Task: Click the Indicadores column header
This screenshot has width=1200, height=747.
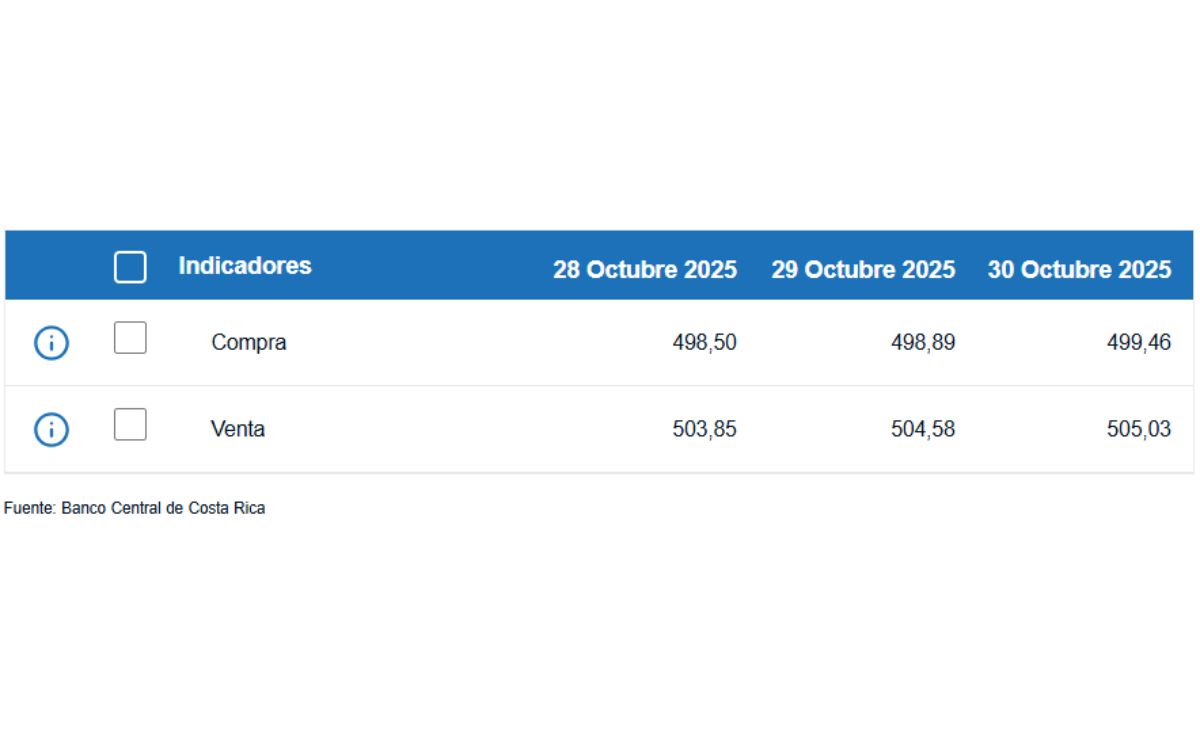Action: (245, 266)
